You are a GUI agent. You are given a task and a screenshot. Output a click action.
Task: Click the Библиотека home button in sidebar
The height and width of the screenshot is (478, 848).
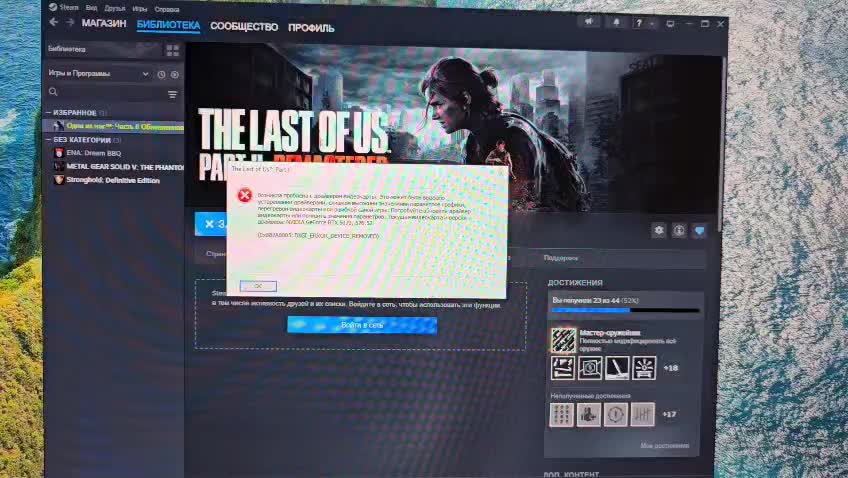coord(103,49)
